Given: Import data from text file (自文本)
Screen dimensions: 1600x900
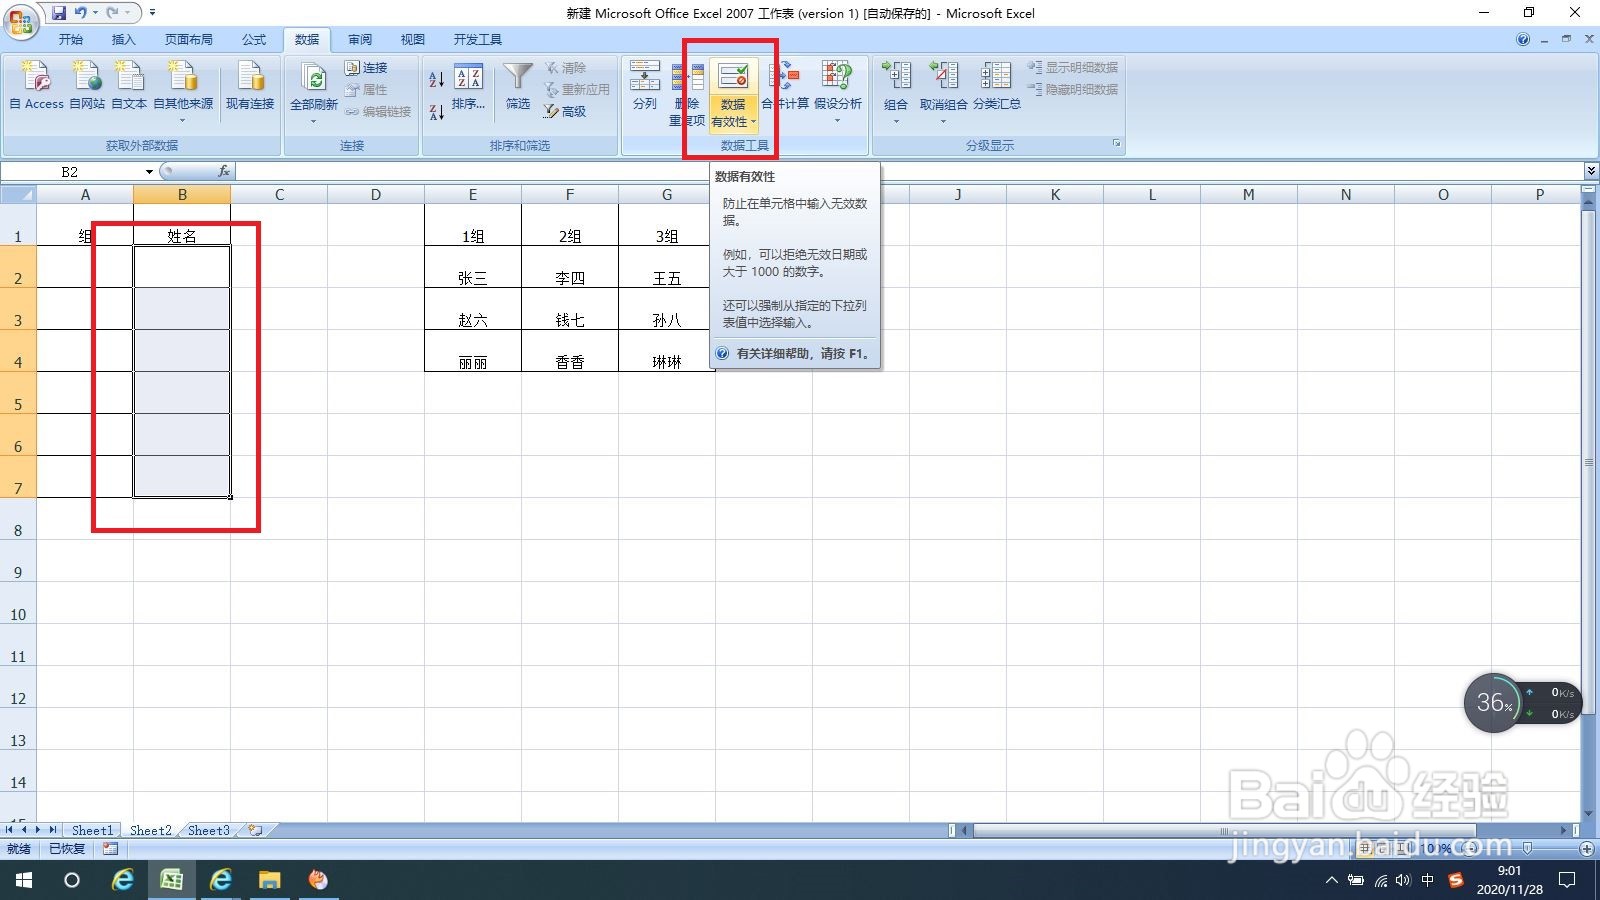Looking at the screenshot, I should pos(129,86).
